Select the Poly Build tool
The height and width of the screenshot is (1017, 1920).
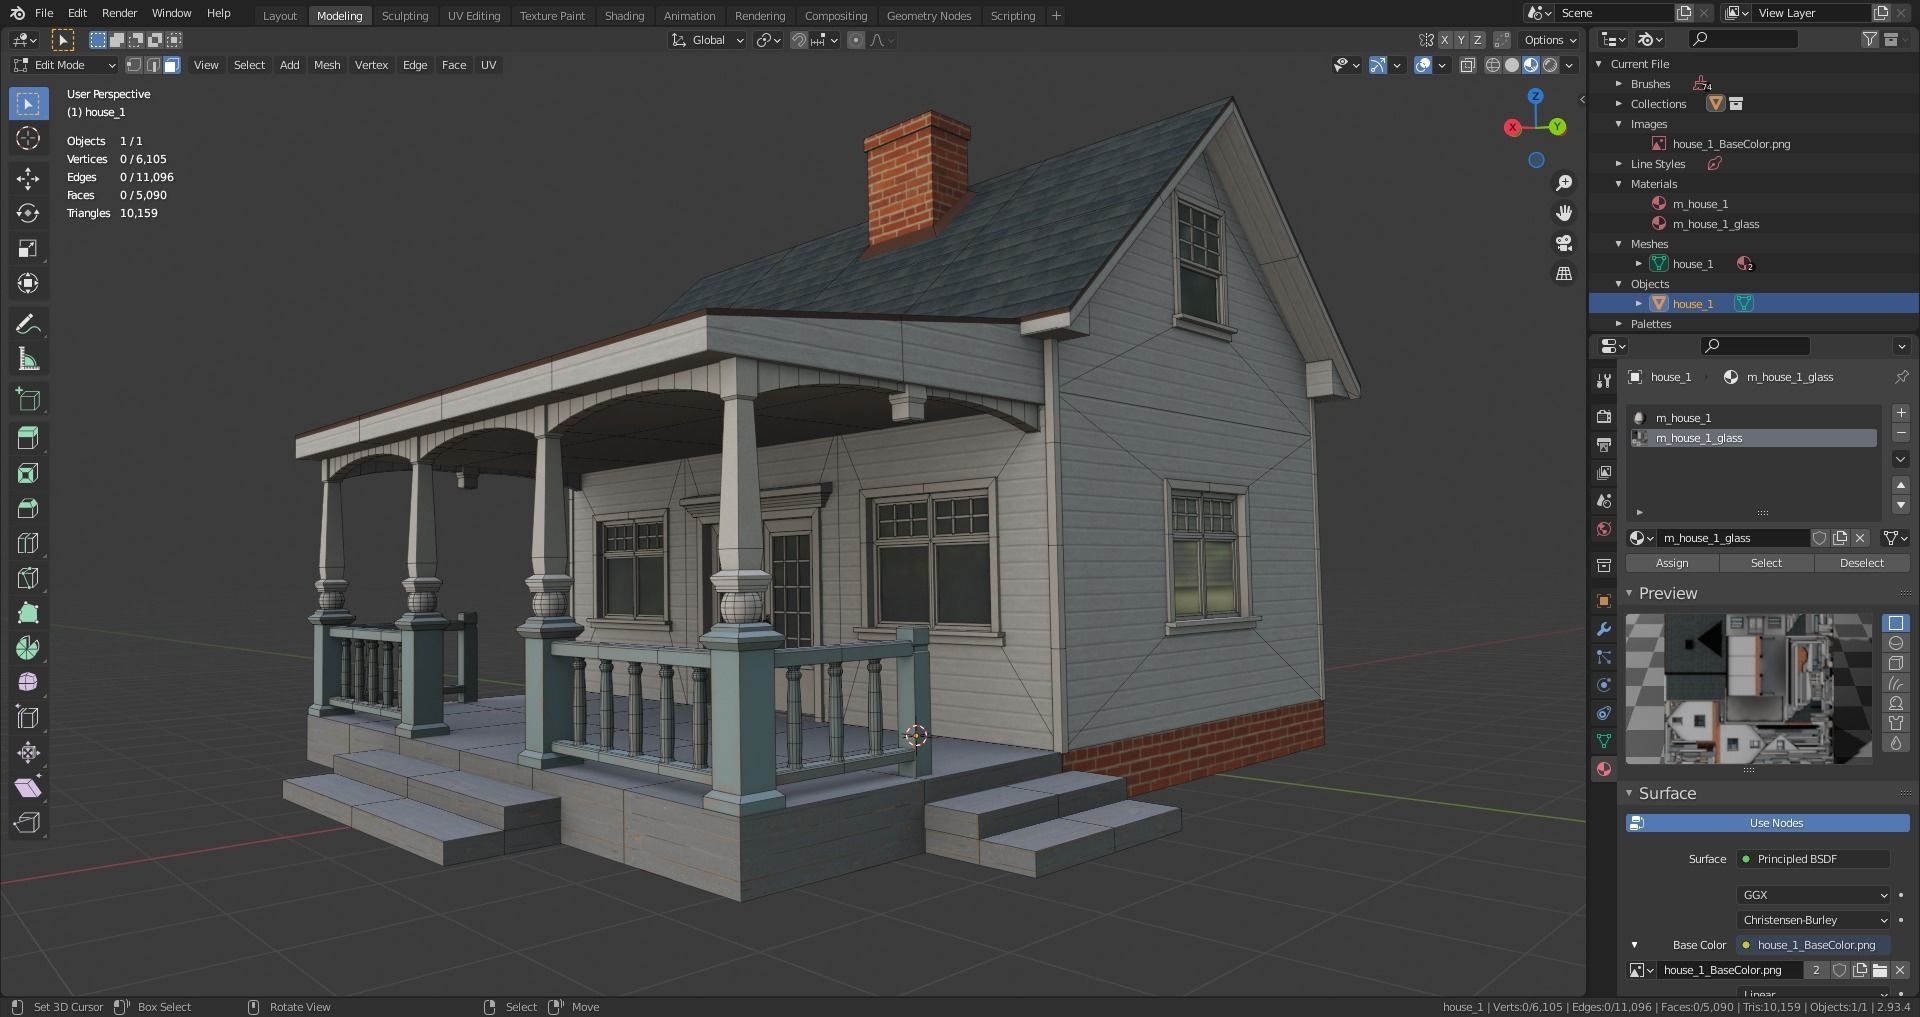pyautogui.click(x=28, y=613)
